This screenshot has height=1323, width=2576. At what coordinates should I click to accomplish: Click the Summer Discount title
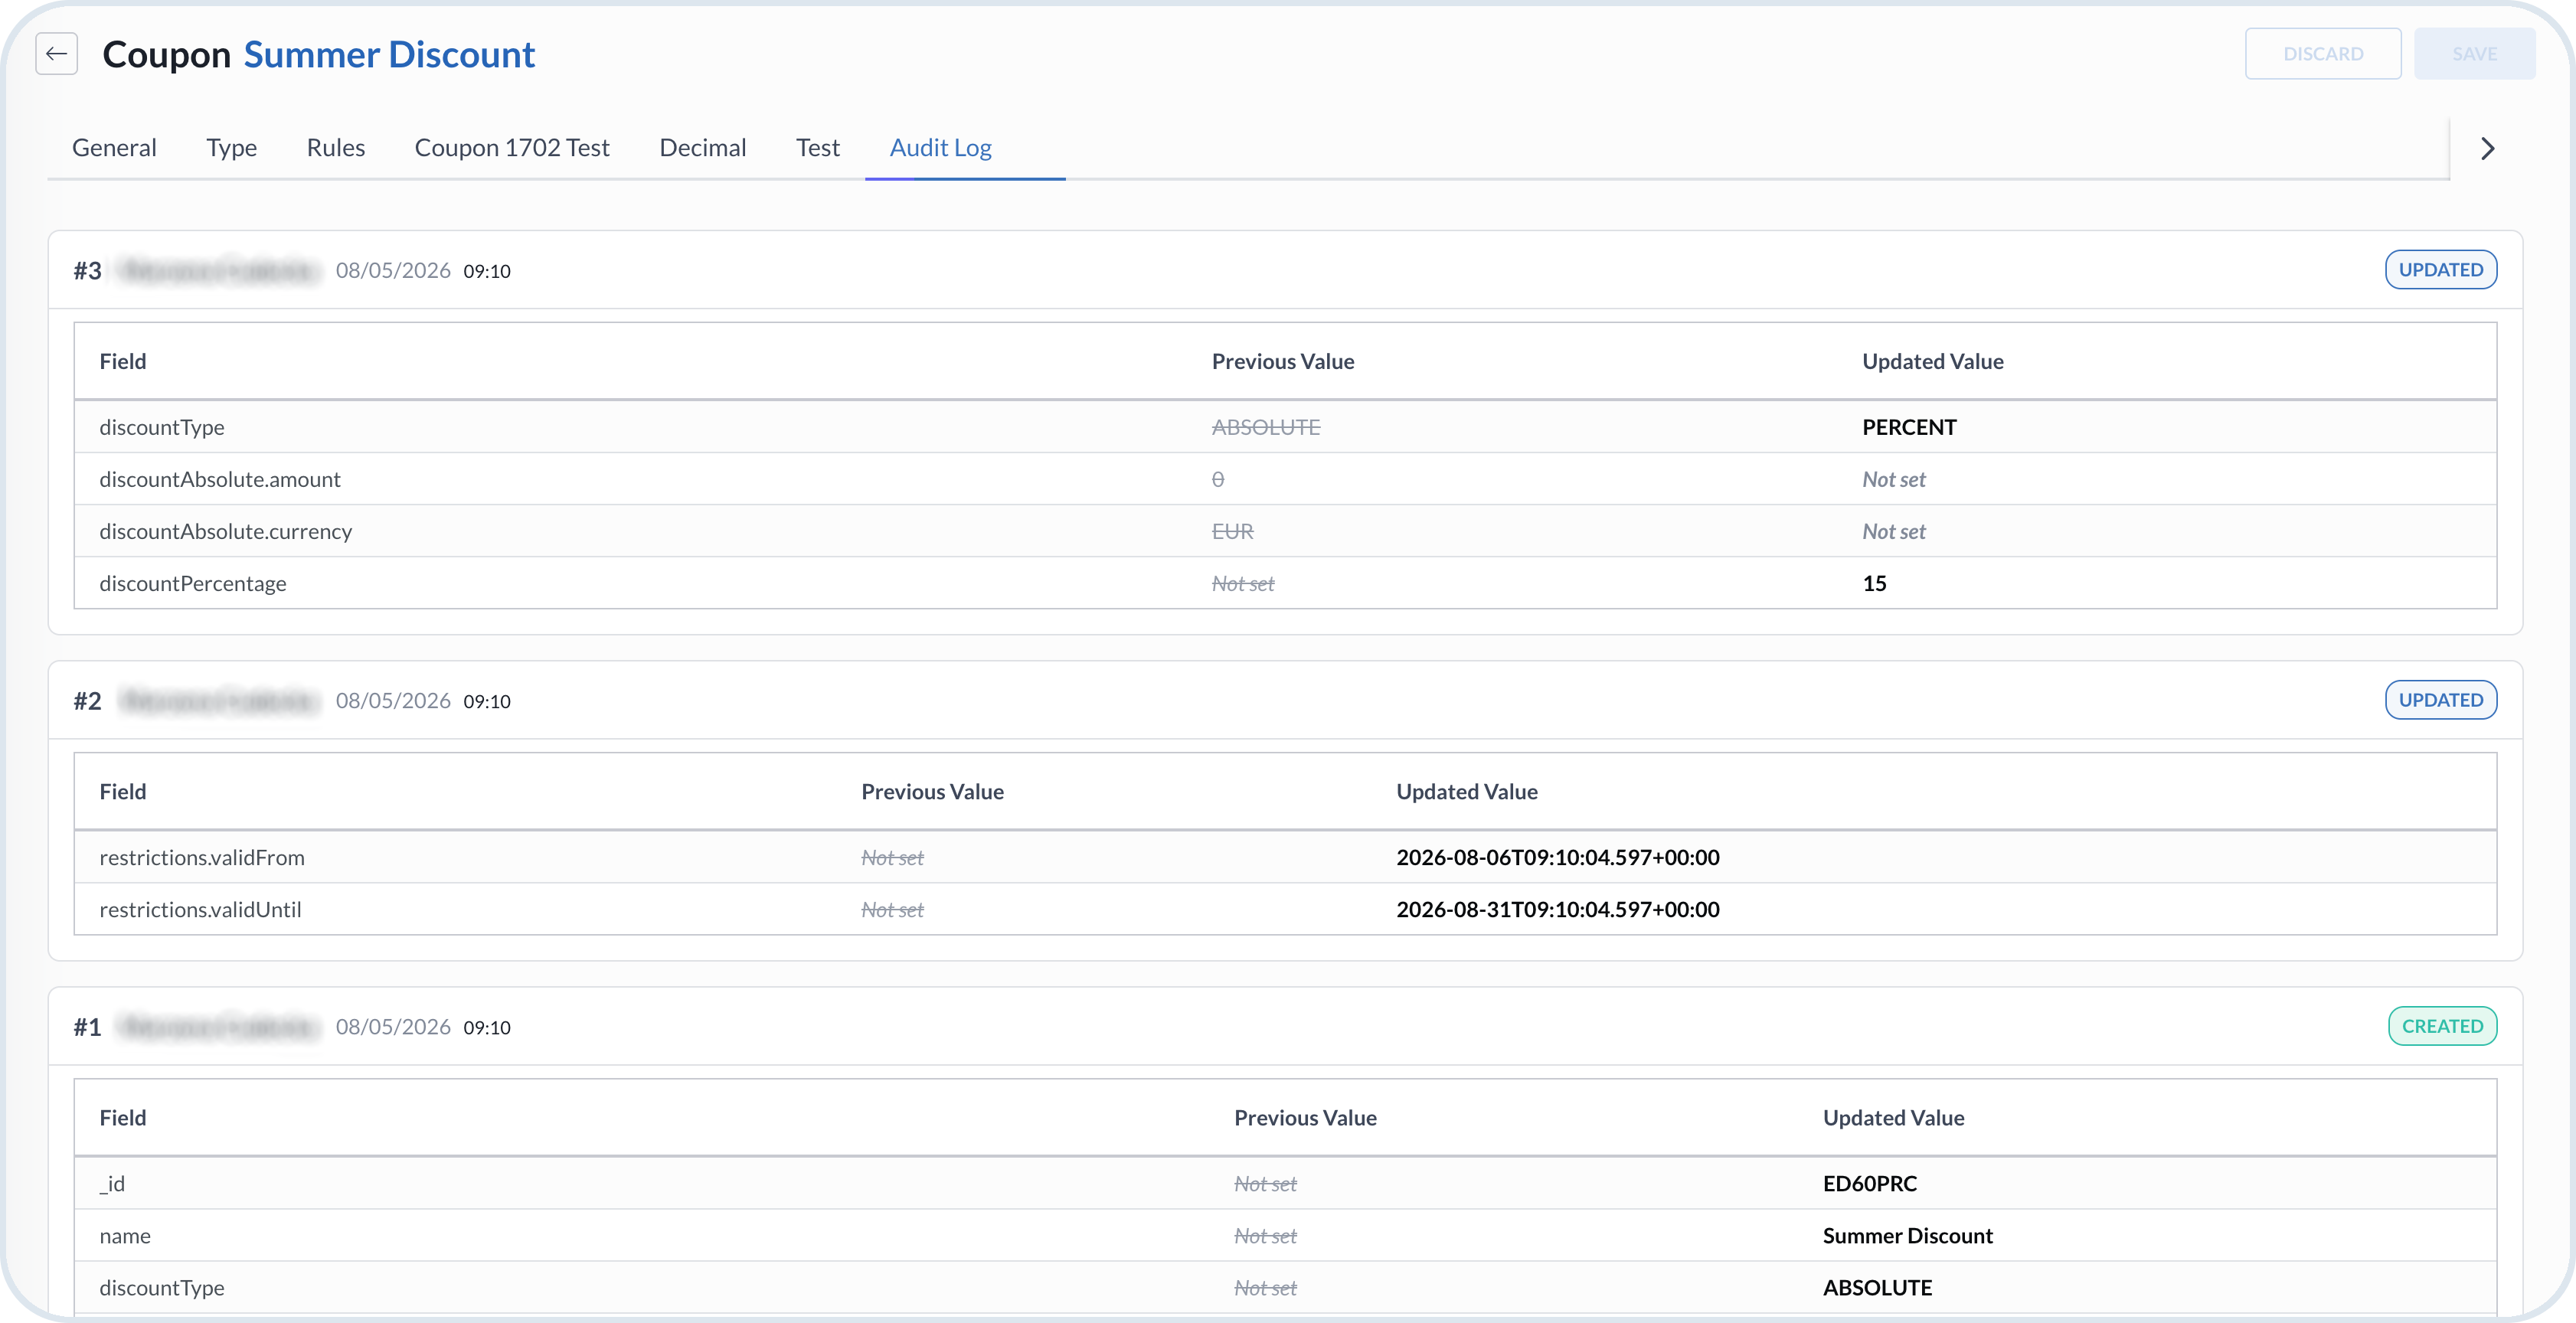[x=389, y=55]
